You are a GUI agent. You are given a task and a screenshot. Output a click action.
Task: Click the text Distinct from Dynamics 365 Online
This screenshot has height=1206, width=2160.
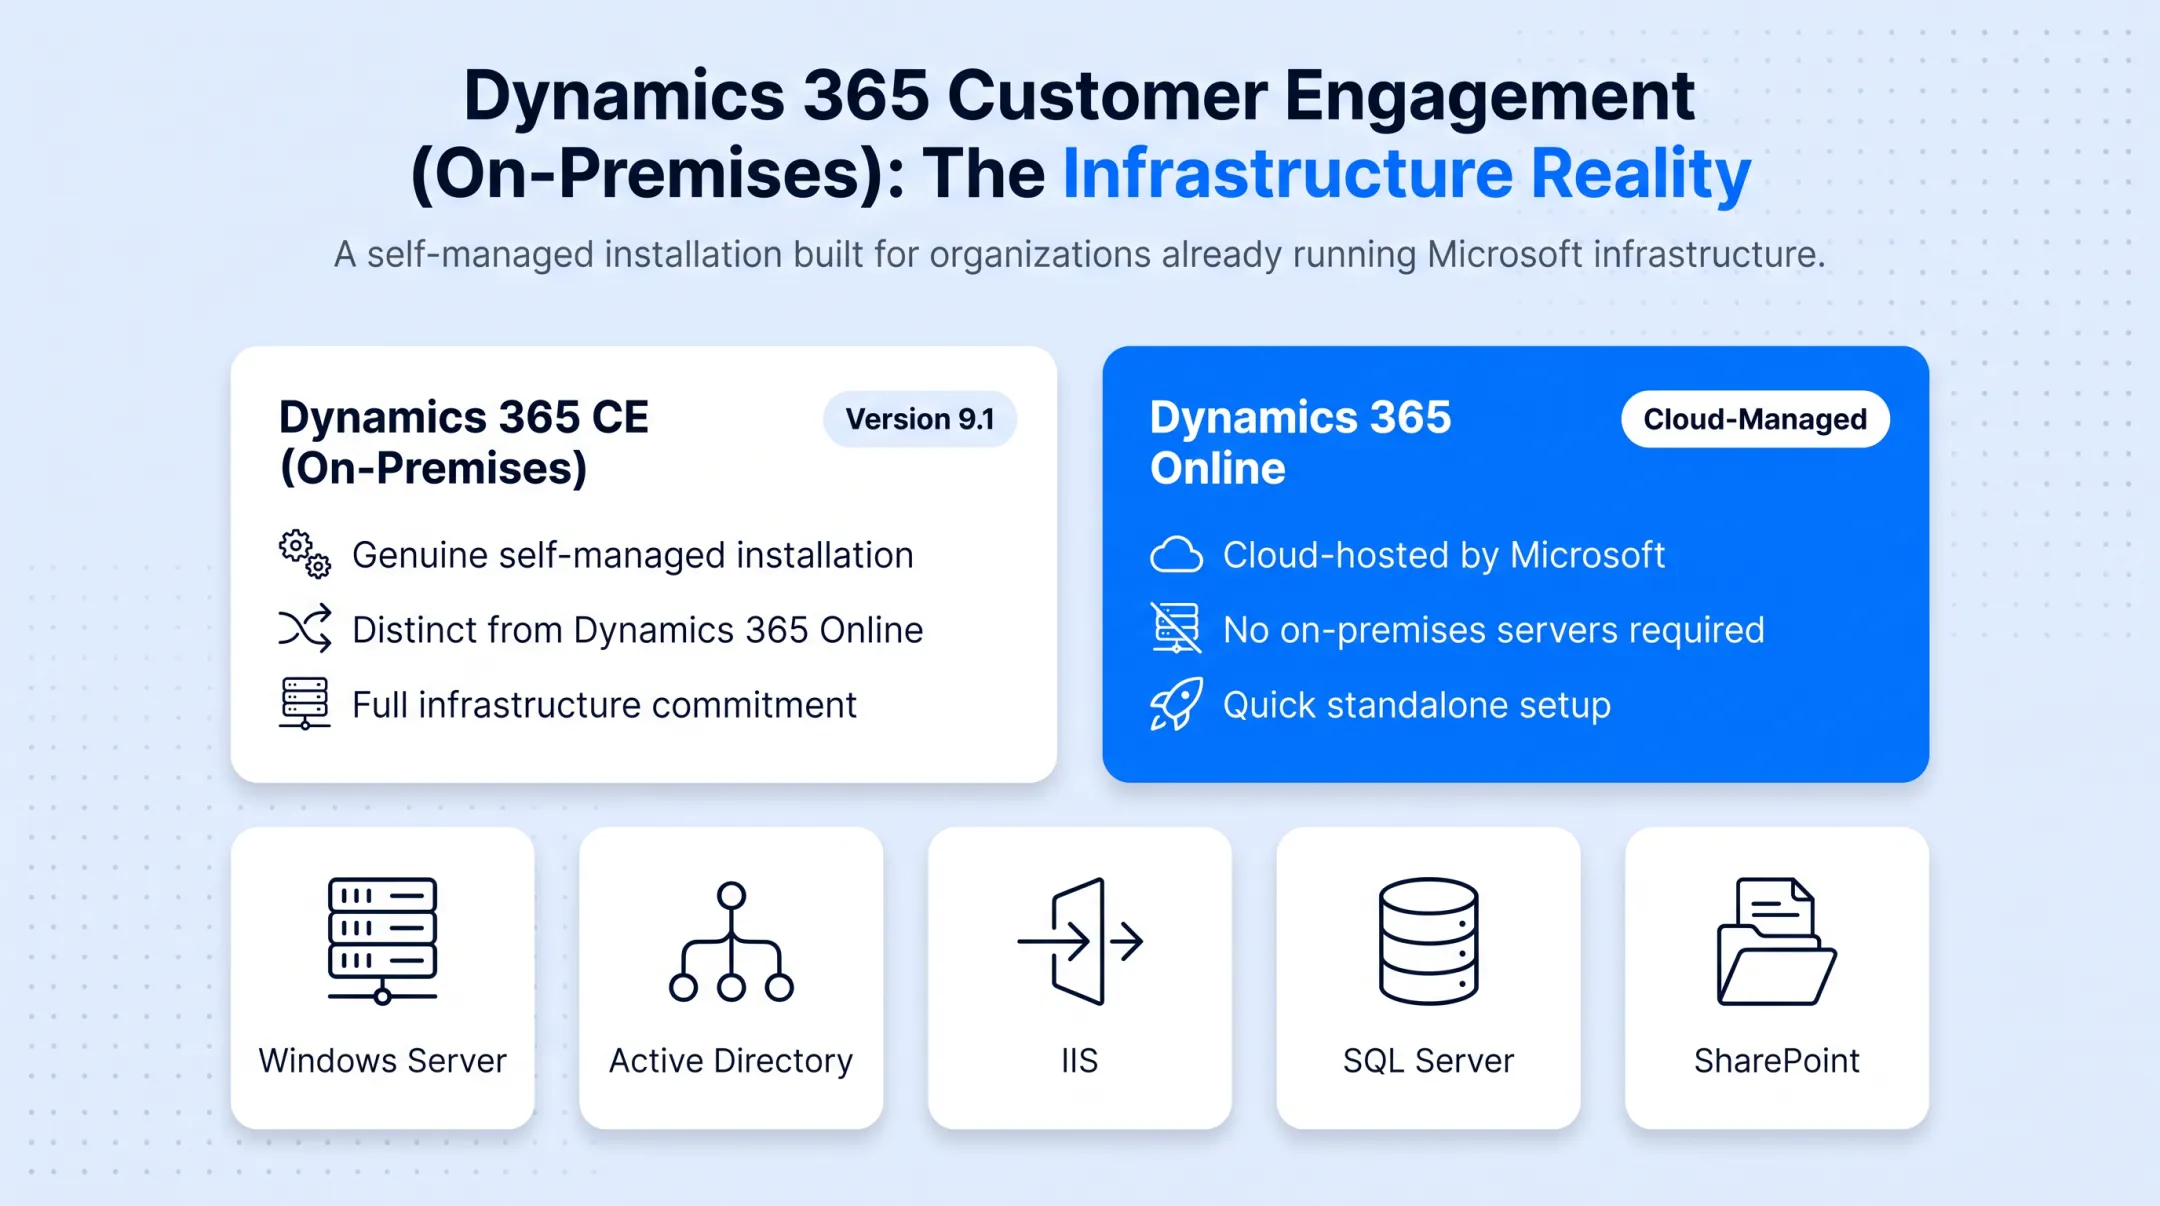[x=637, y=630]
